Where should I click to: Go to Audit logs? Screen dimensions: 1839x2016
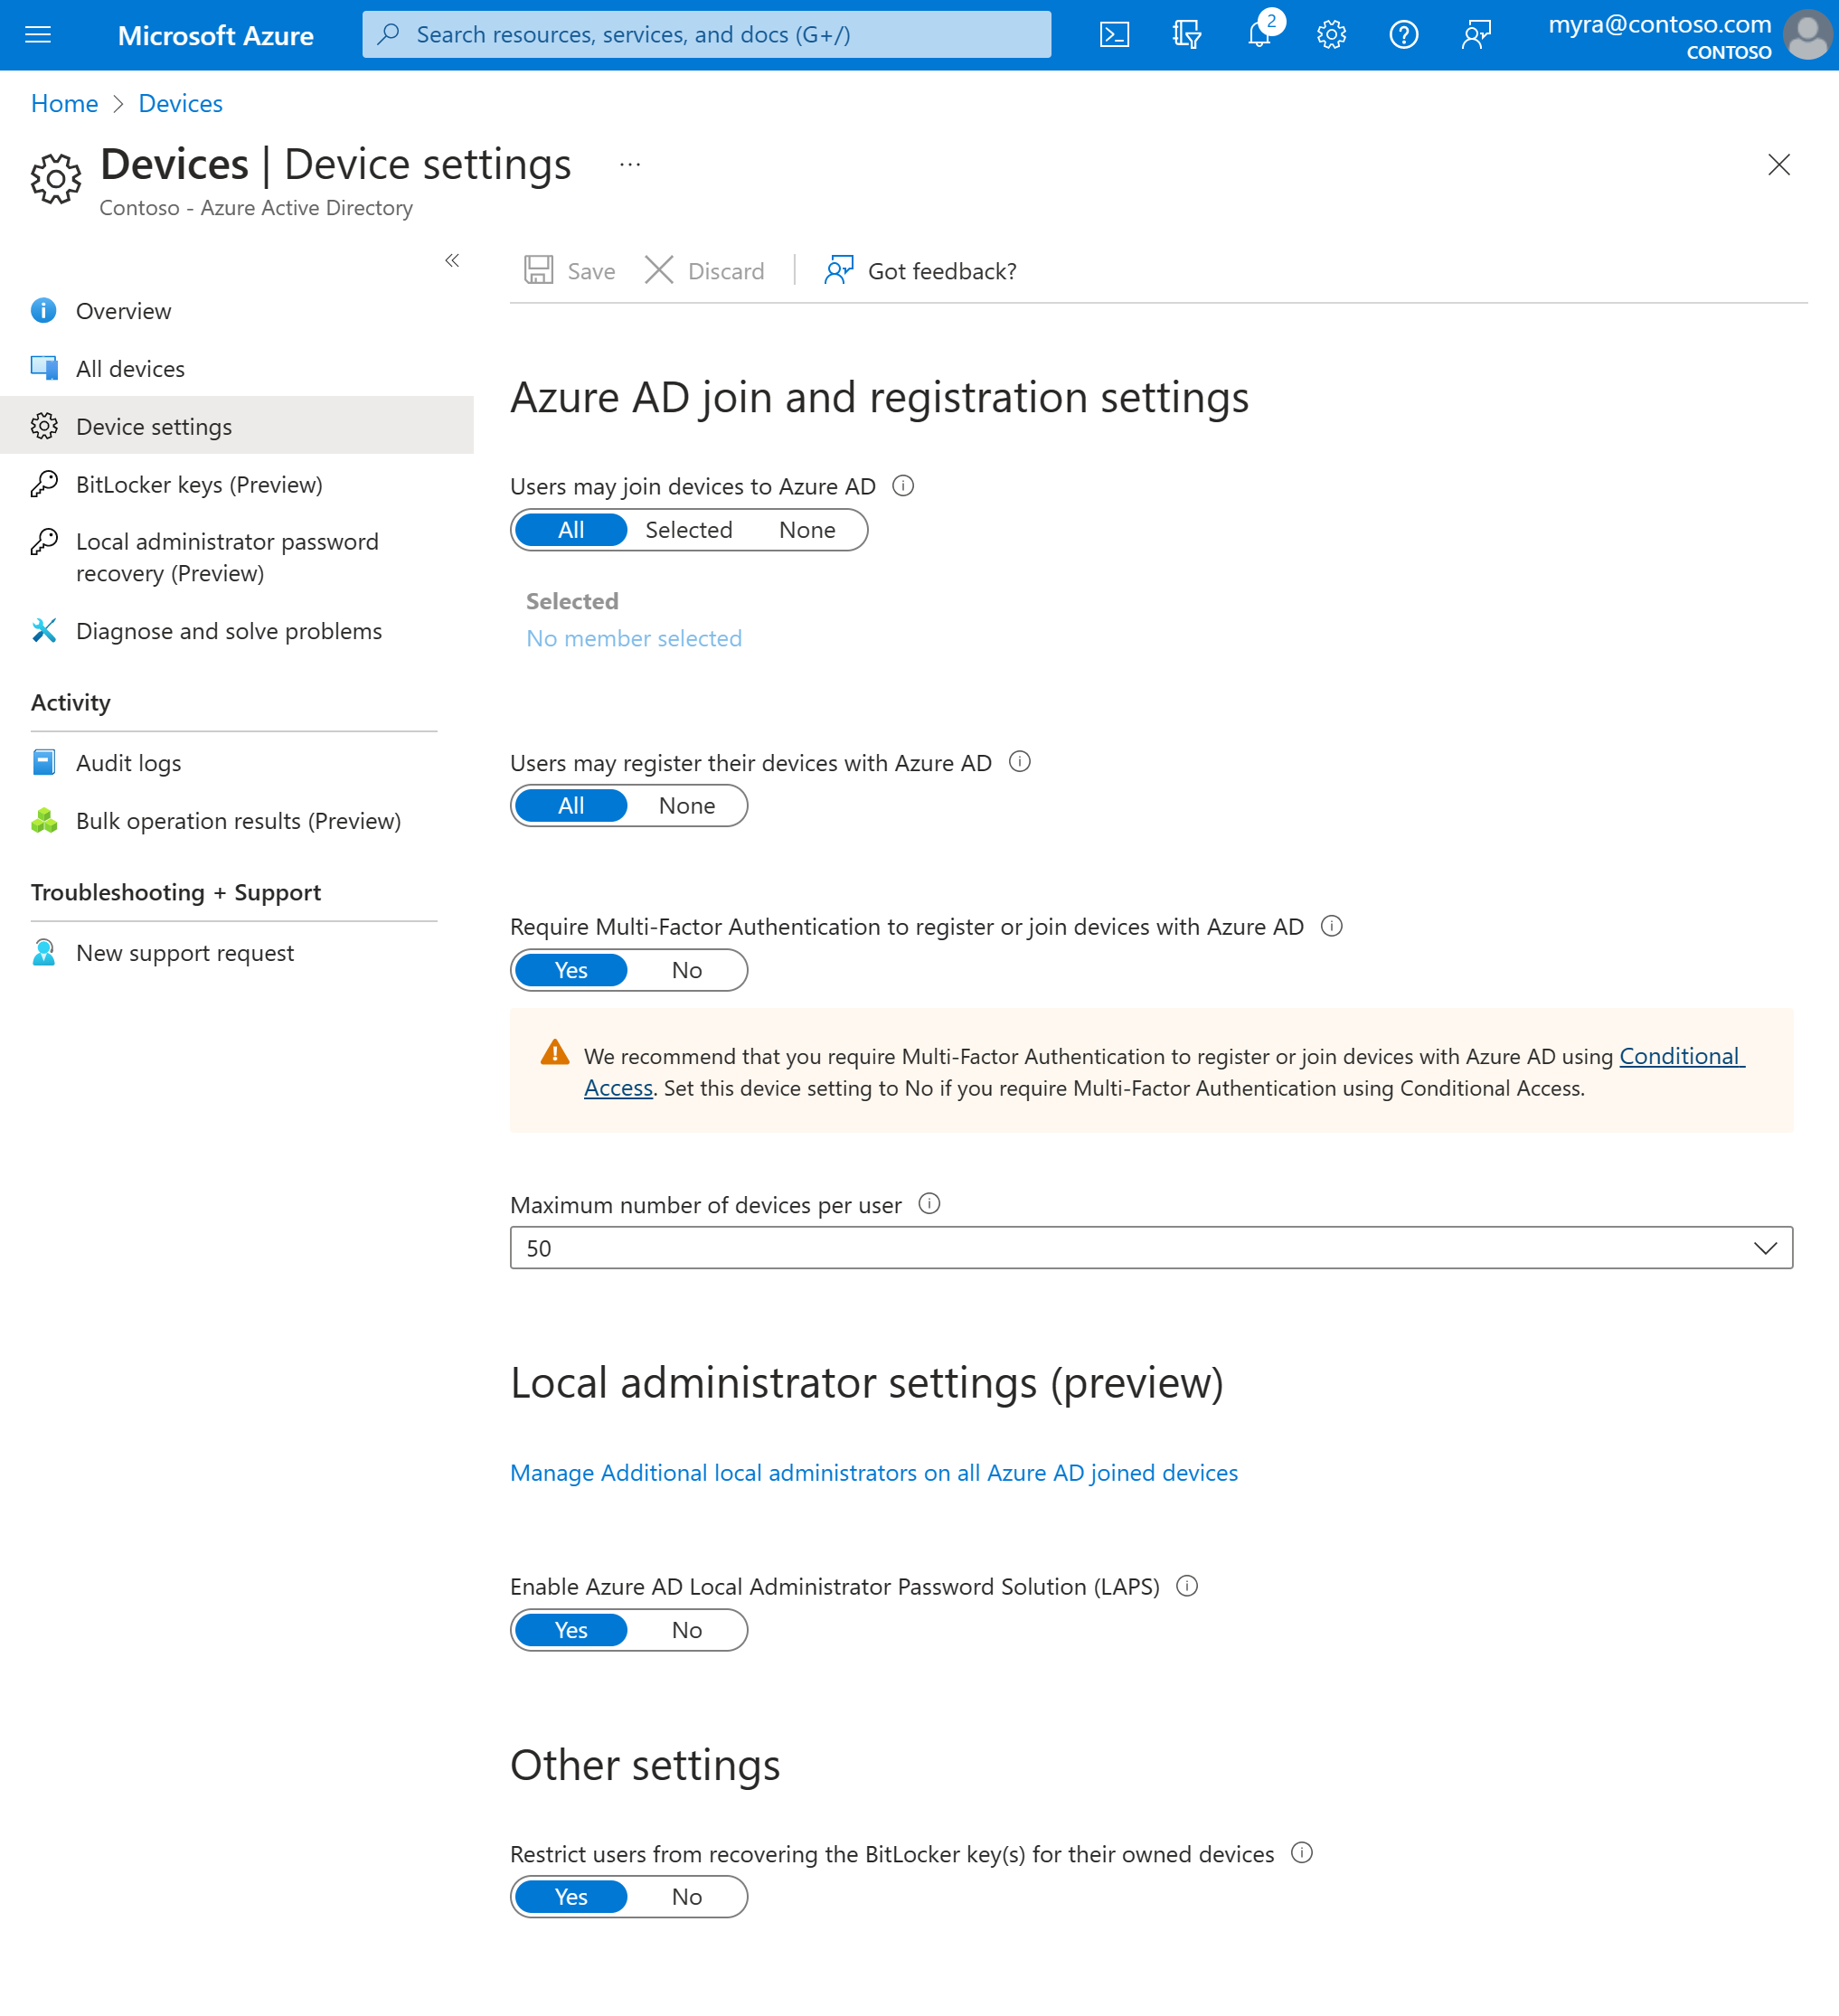tap(128, 763)
